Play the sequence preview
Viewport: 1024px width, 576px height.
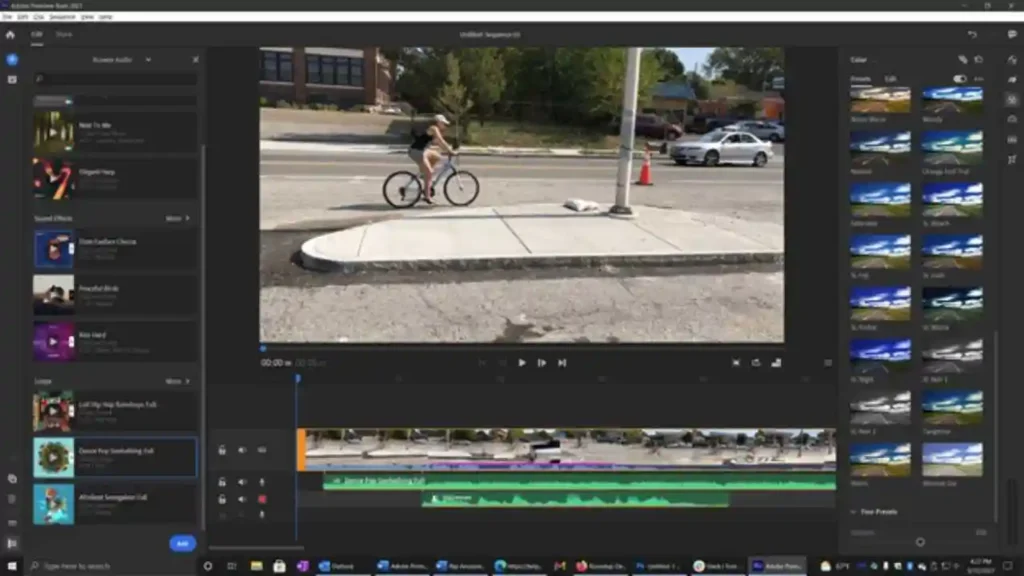[x=522, y=362]
